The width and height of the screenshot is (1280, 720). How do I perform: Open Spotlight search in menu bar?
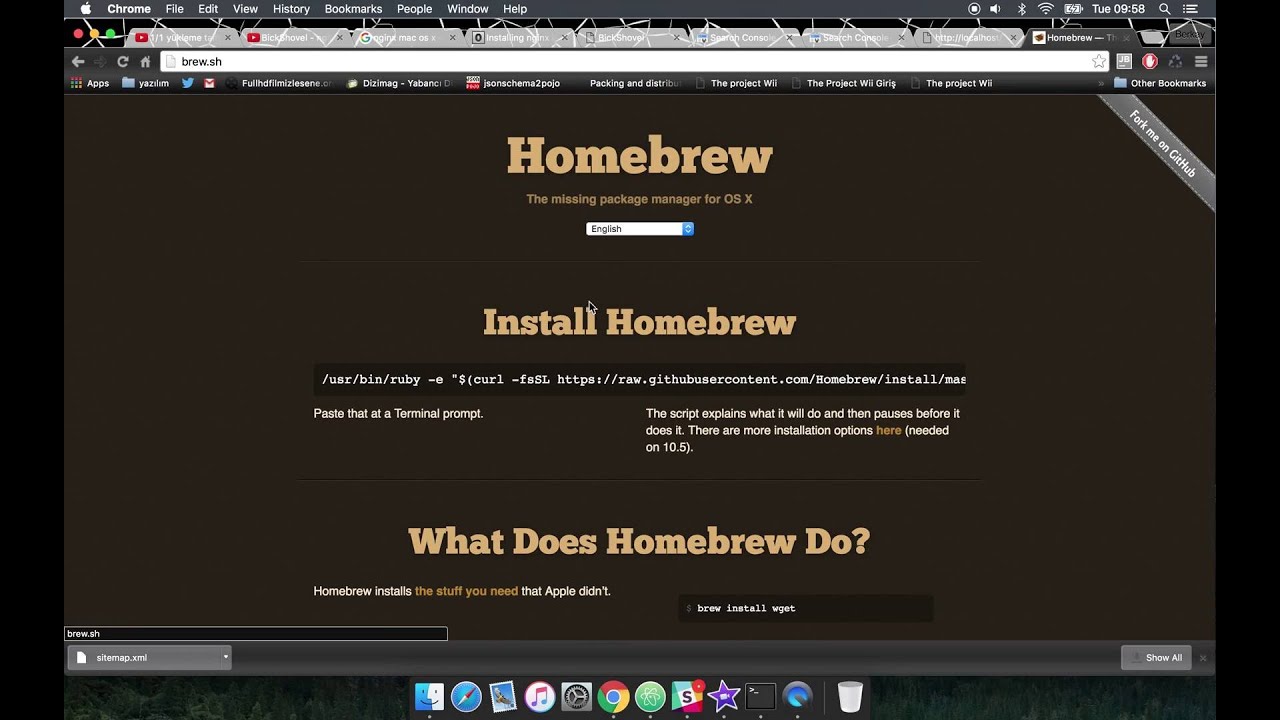[1165, 9]
